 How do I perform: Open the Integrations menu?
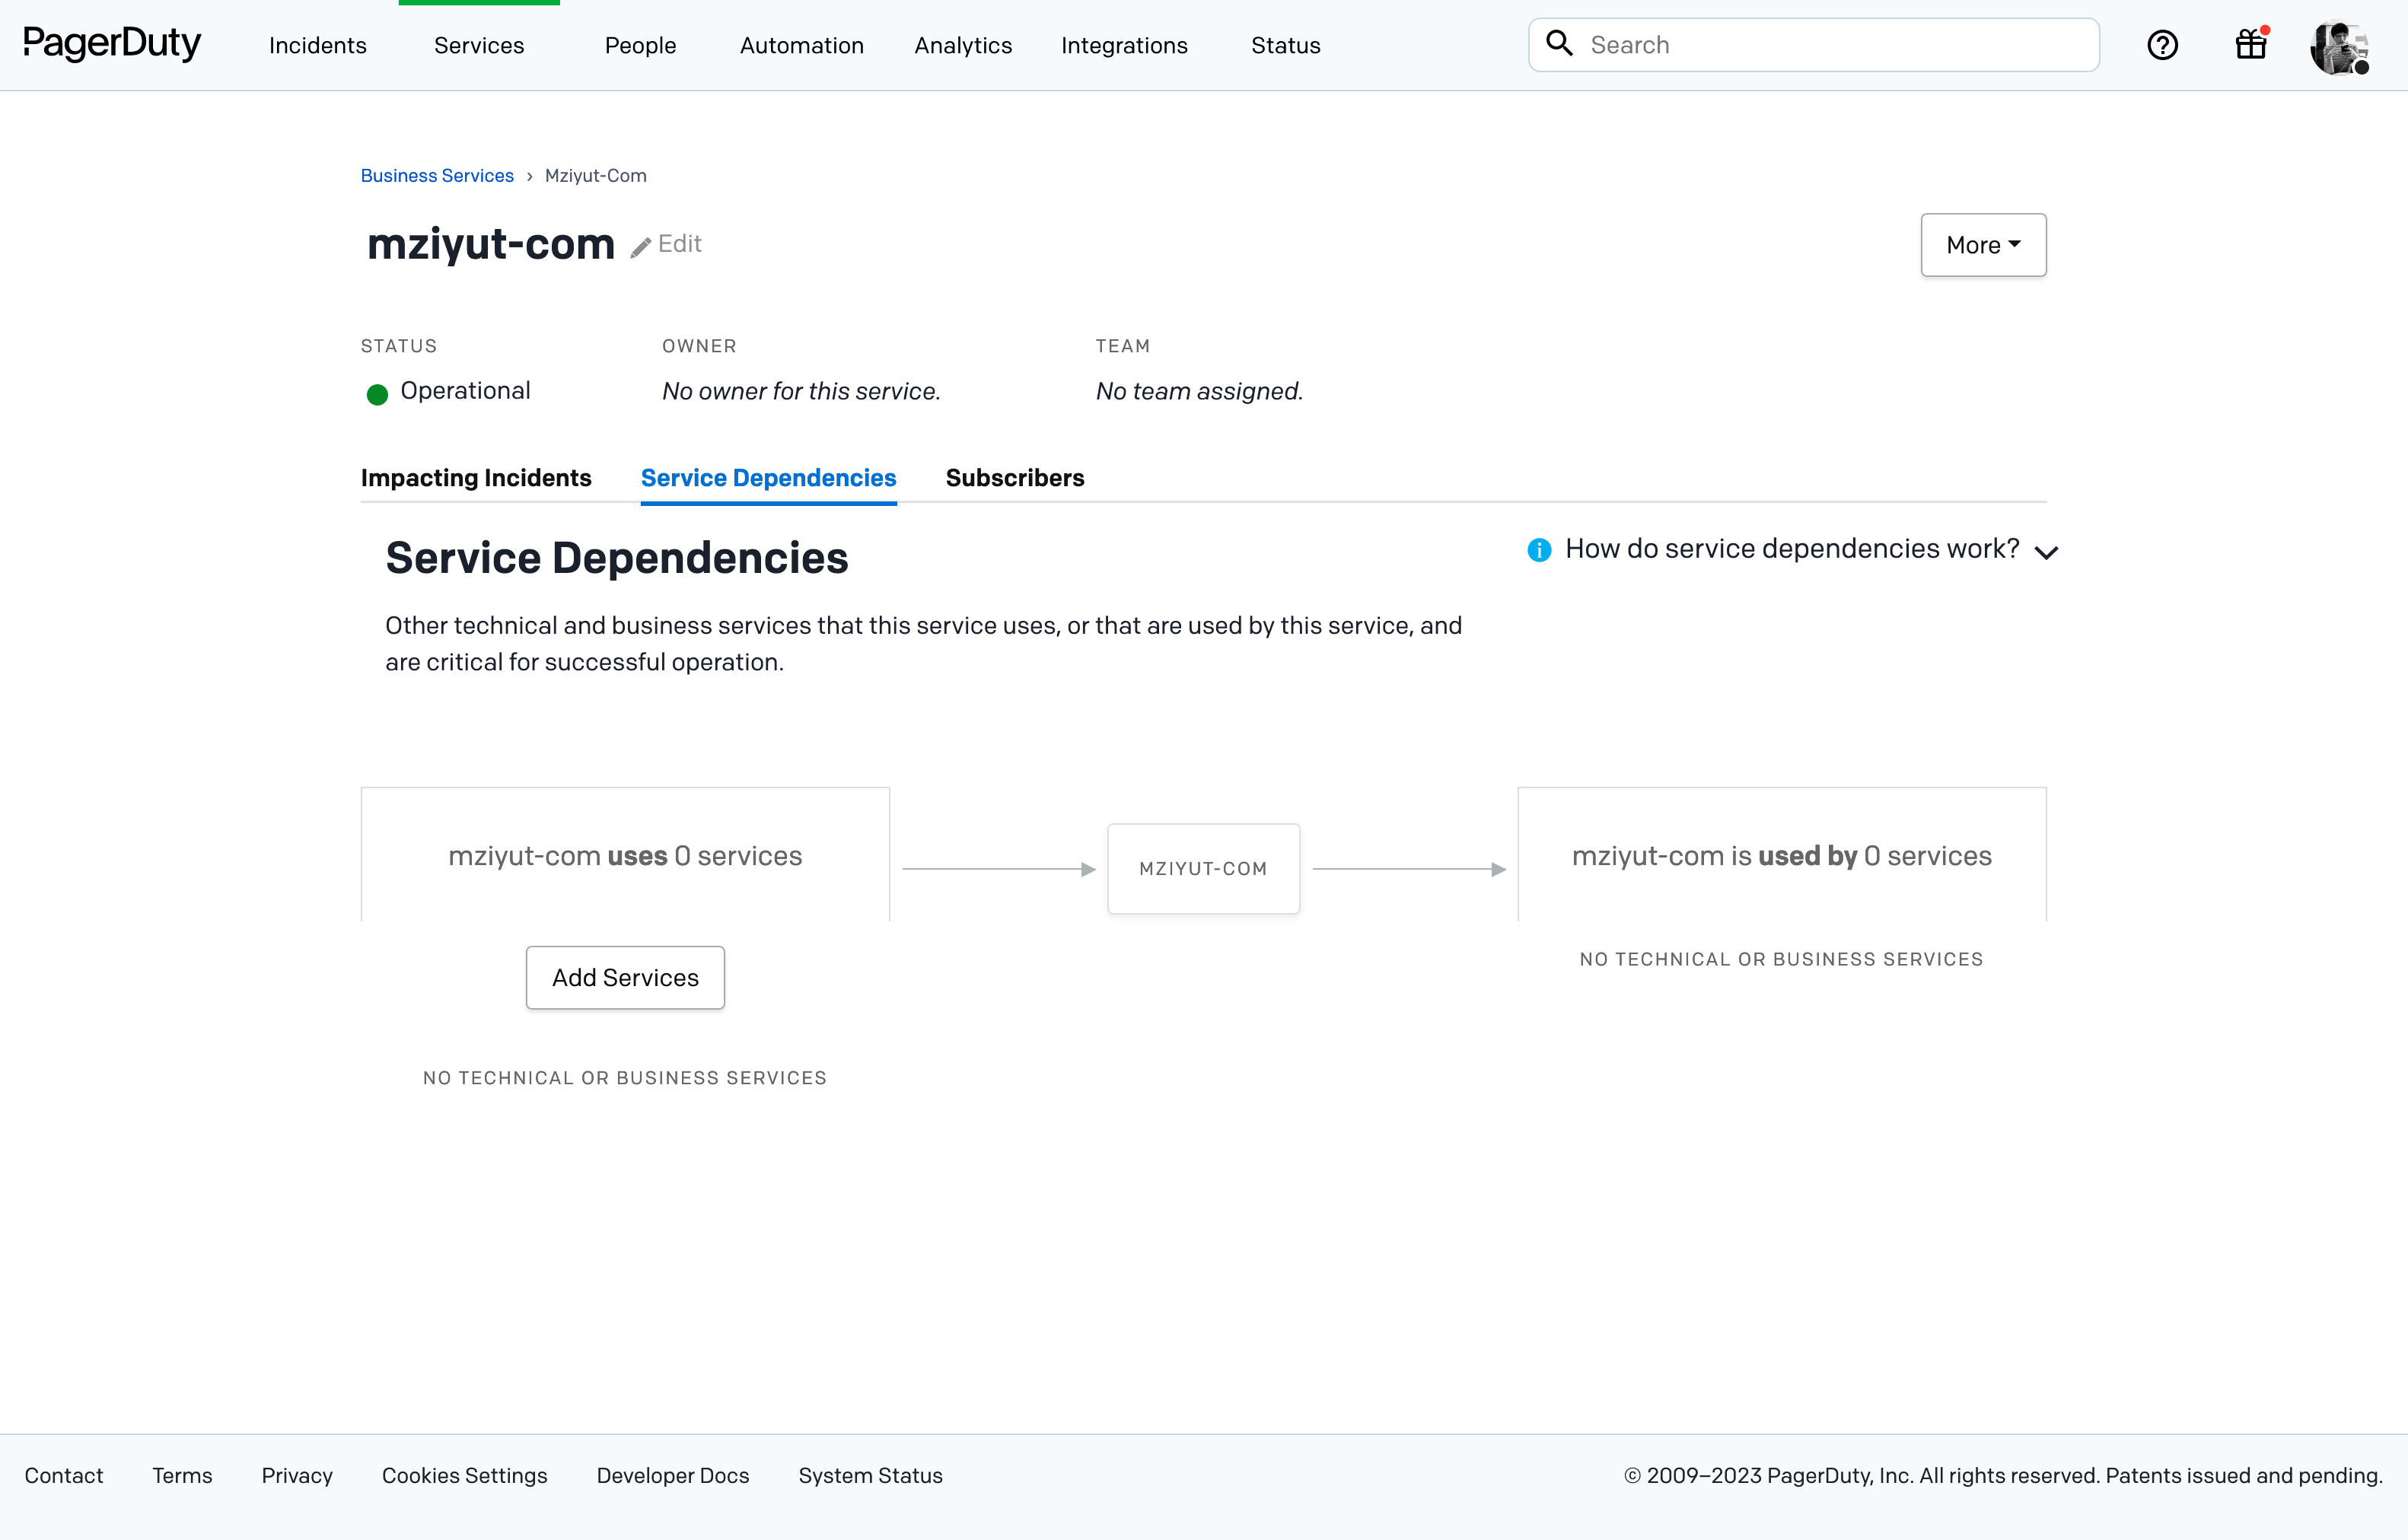coord(1124,46)
